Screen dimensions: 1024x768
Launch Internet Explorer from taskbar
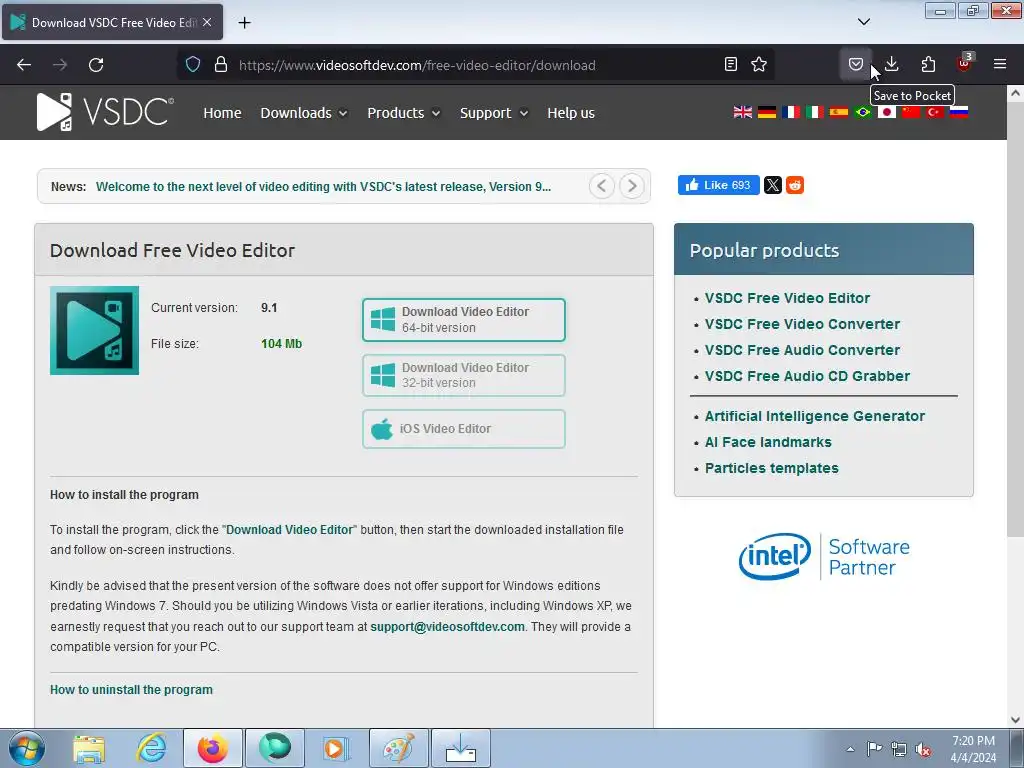point(151,748)
